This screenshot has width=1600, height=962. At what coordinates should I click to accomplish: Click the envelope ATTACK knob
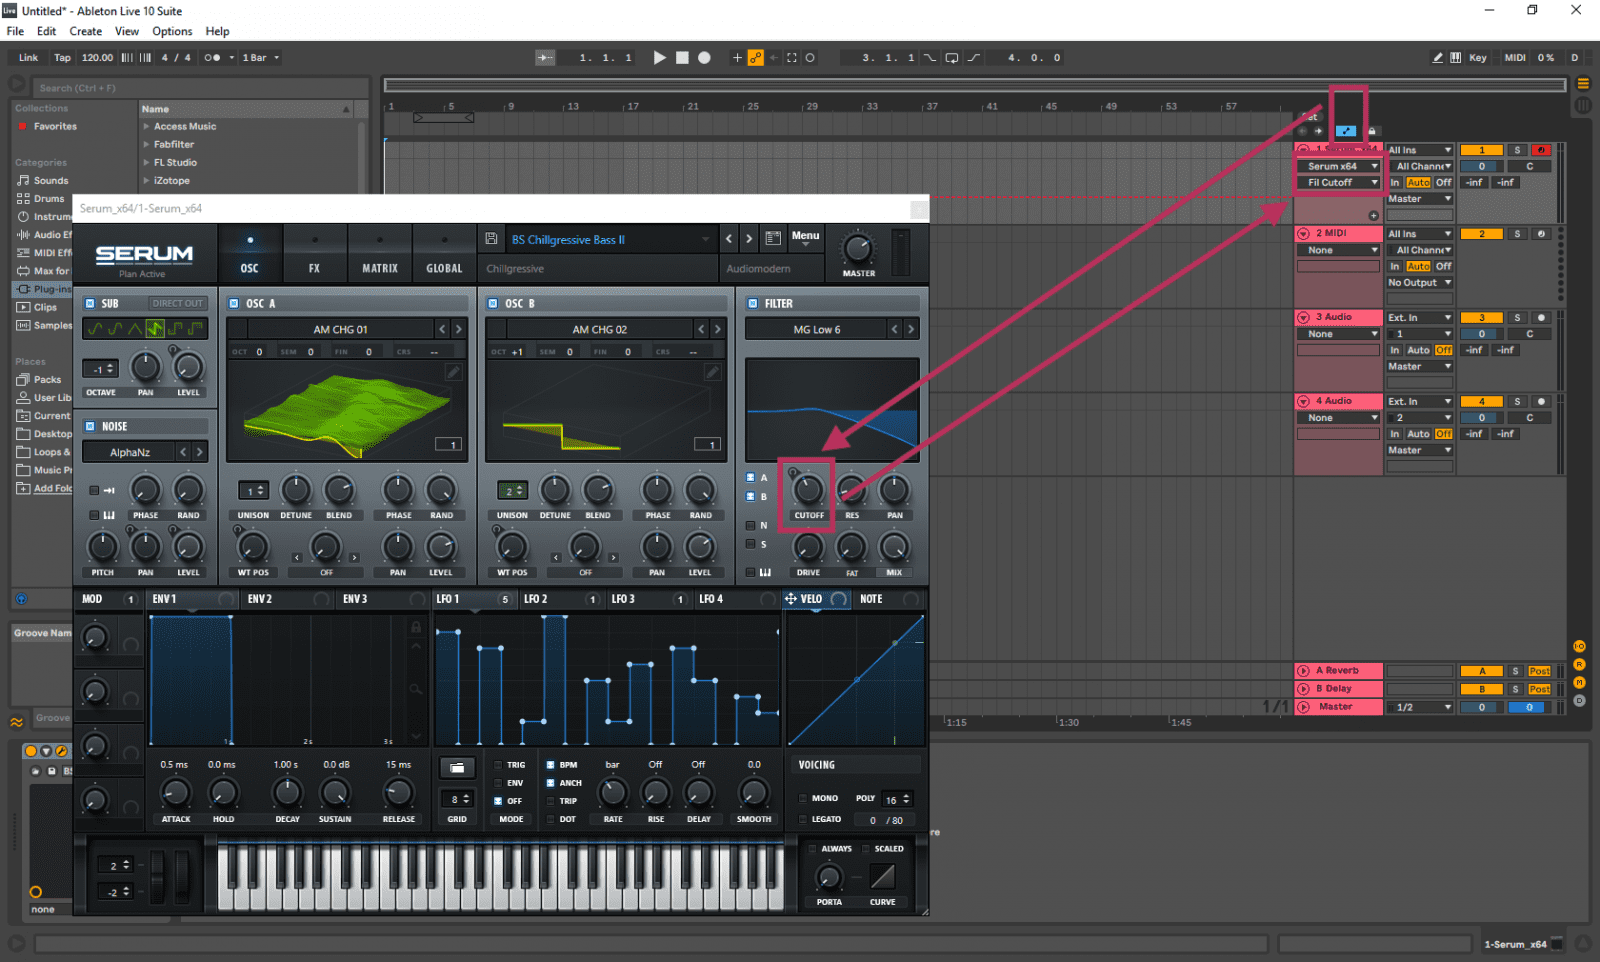pyautogui.click(x=176, y=794)
